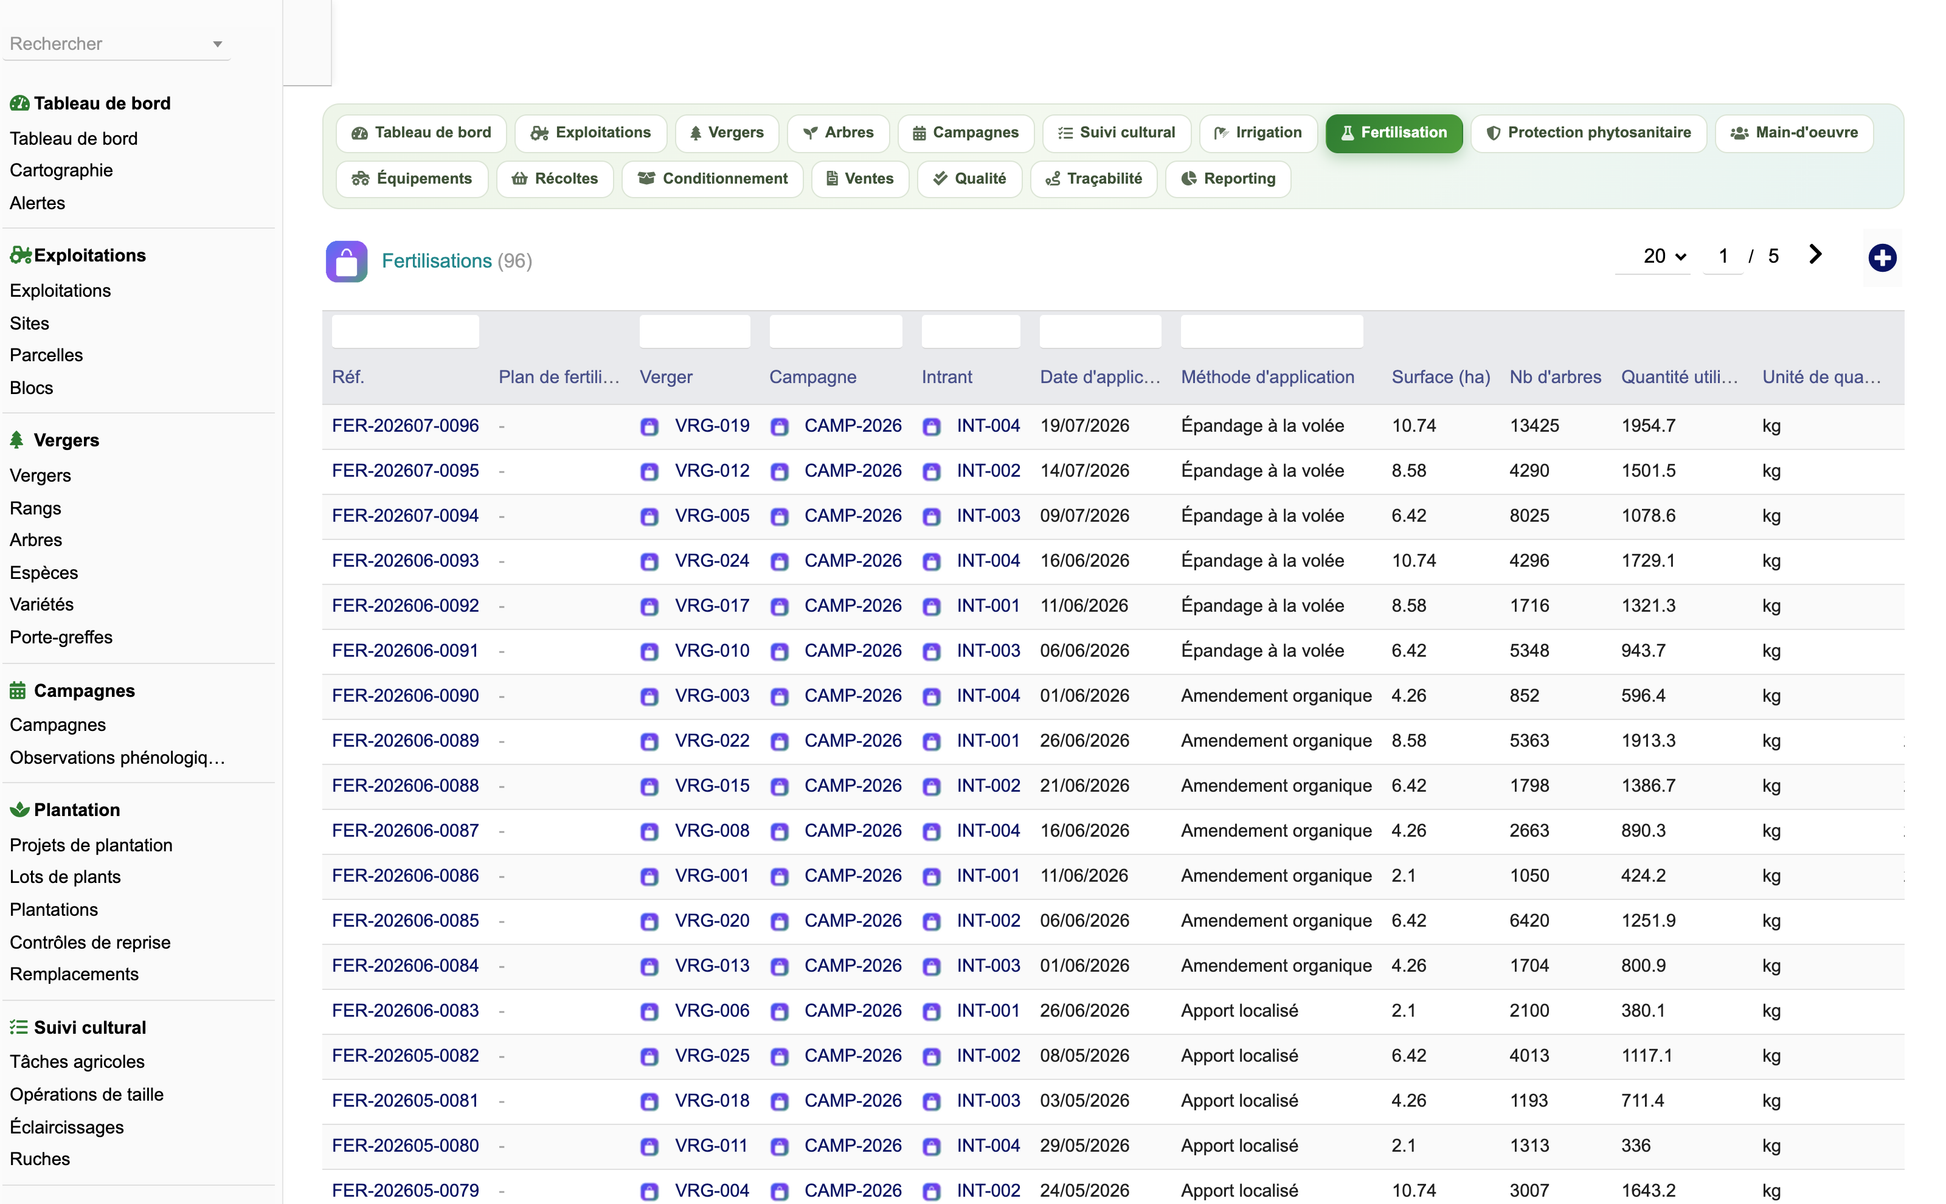Open Alertes in the sidebar
The image size is (1946, 1204).
pyautogui.click(x=37, y=203)
